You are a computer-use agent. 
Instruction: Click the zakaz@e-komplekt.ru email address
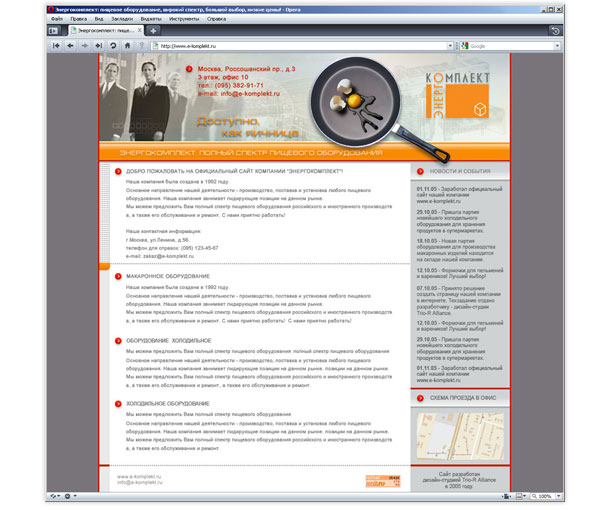pyautogui.click(x=168, y=256)
